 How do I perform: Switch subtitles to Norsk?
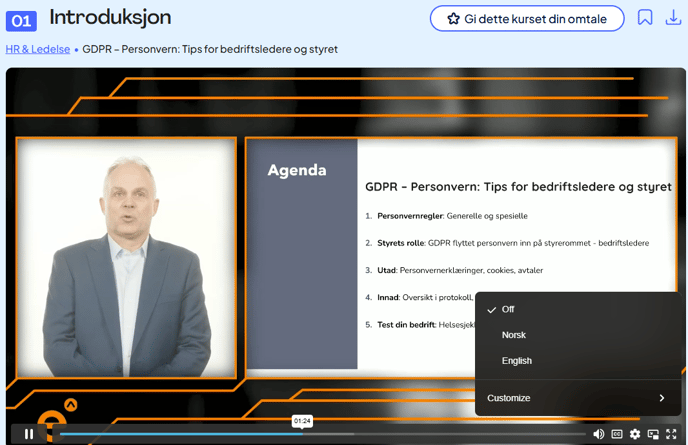click(x=513, y=335)
